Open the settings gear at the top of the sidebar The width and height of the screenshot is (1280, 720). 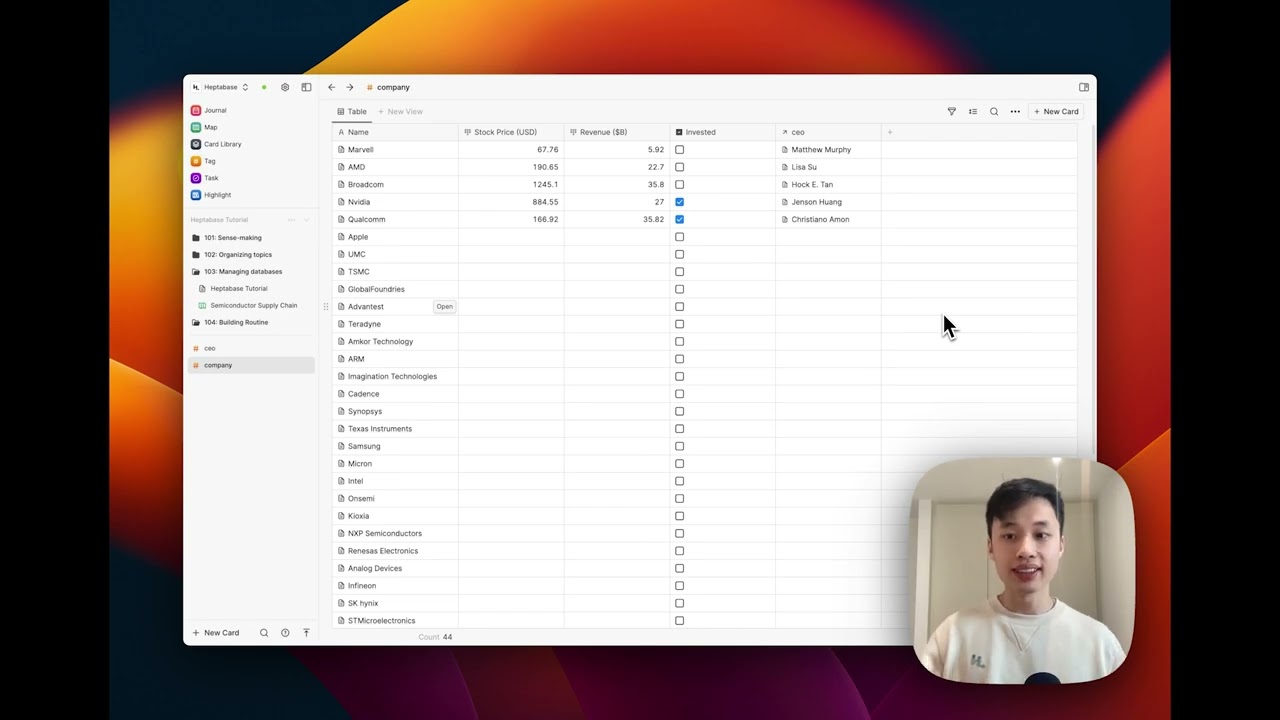click(x=285, y=87)
